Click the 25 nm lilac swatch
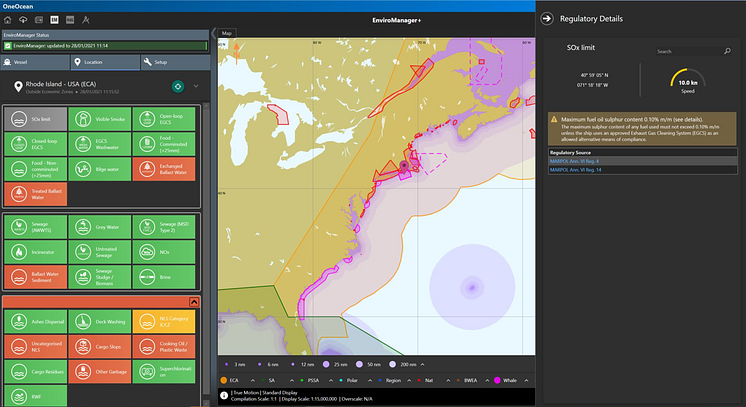Viewport: 746px width, 407px height. click(326, 365)
